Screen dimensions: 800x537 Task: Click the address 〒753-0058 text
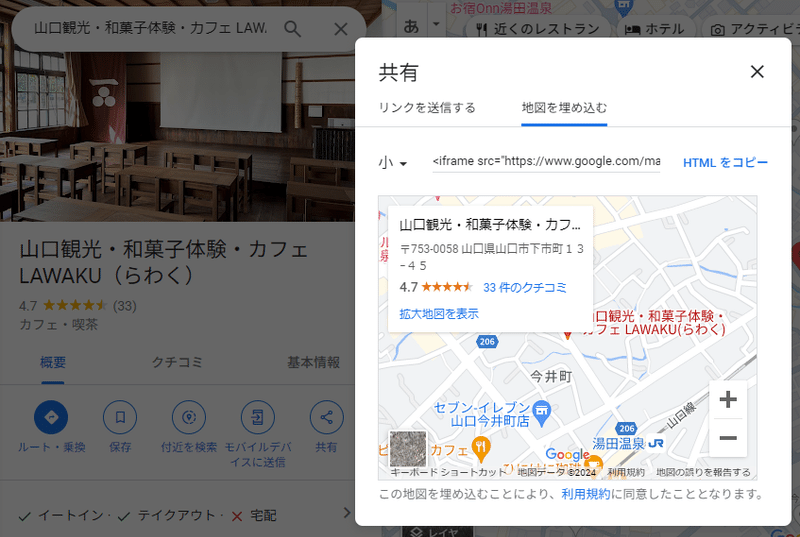pyautogui.click(x=492, y=257)
